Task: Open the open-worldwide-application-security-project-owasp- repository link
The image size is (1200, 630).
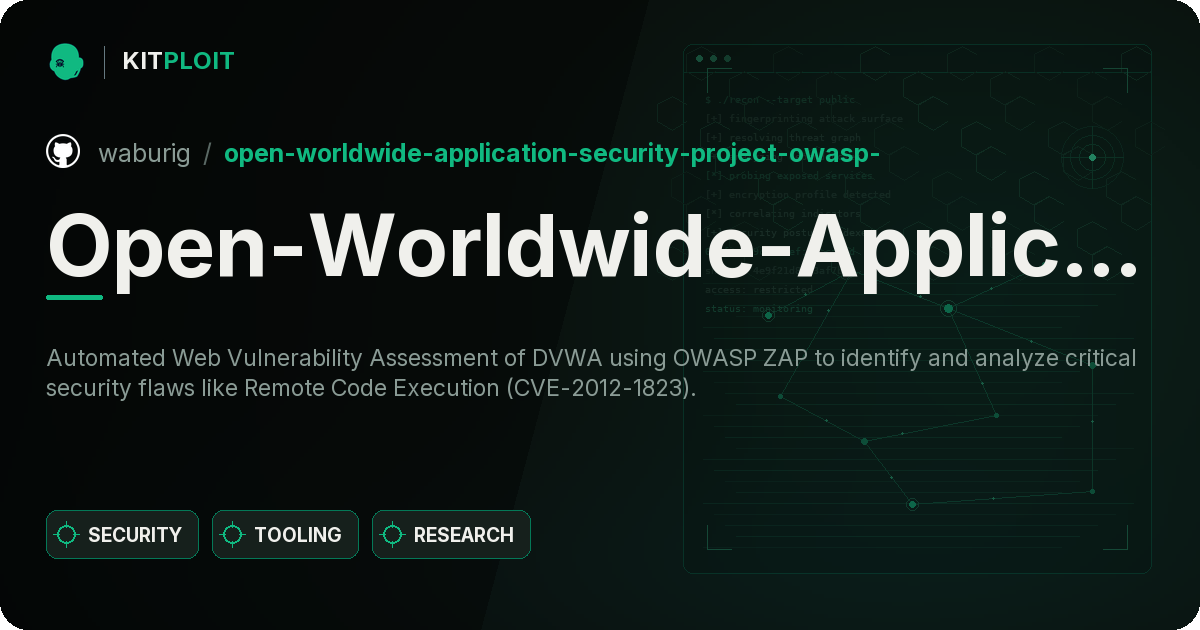Action: (552, 153)
